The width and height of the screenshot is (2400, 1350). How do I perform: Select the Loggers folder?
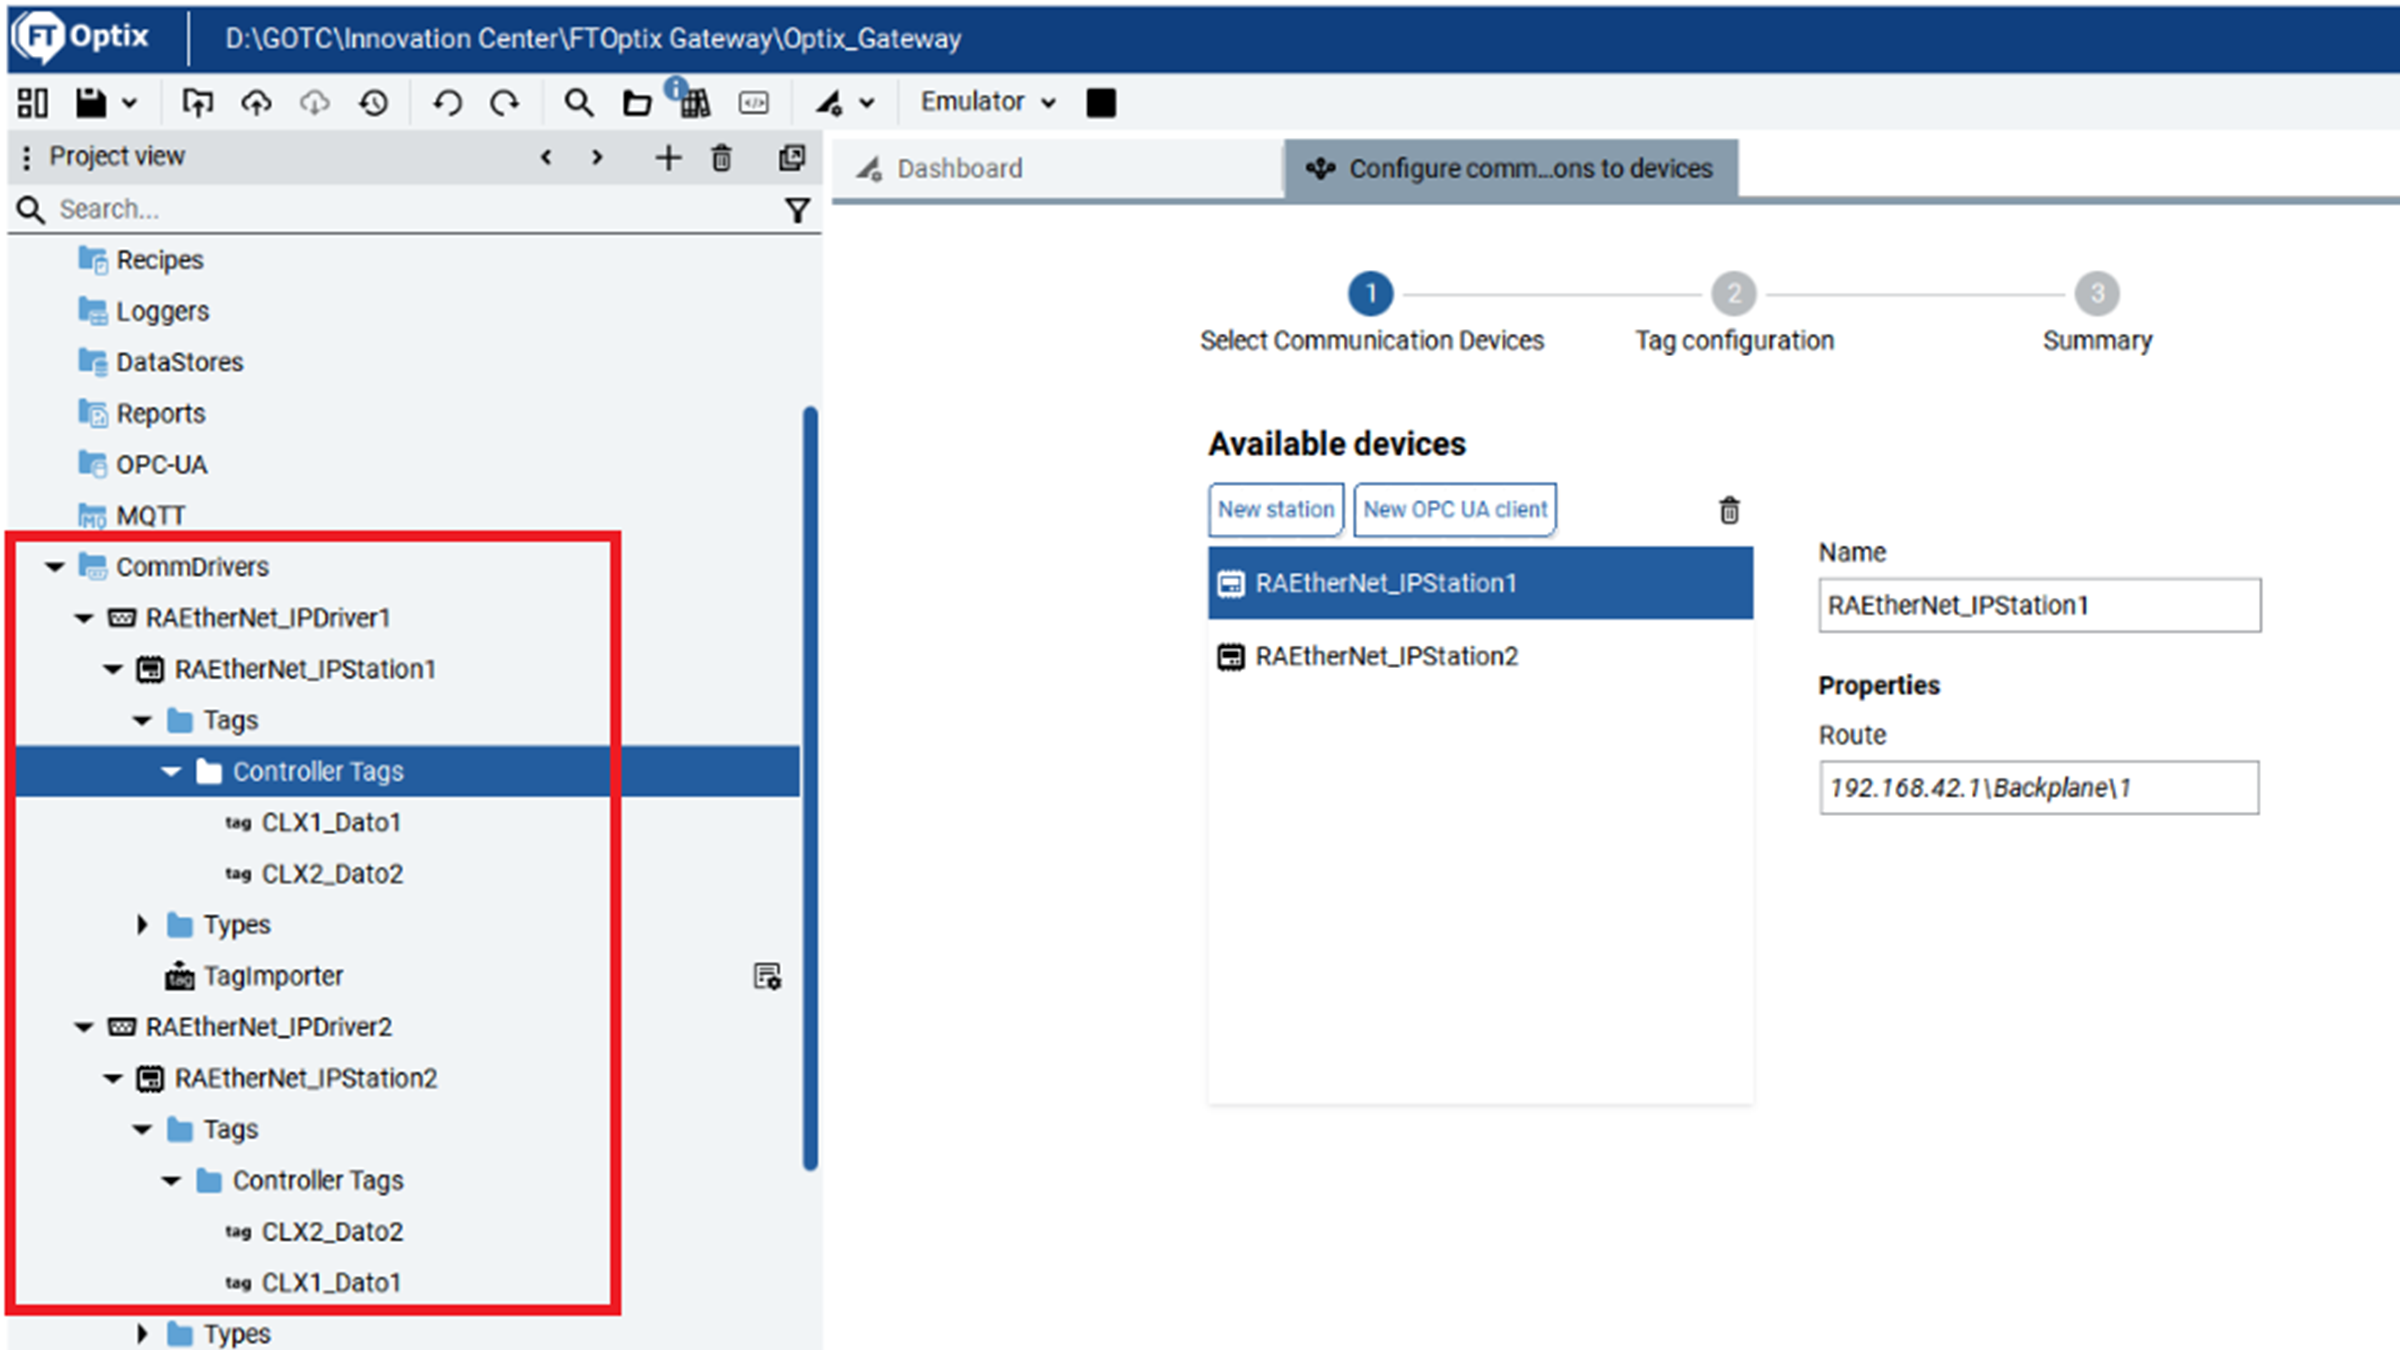[162, 311]
